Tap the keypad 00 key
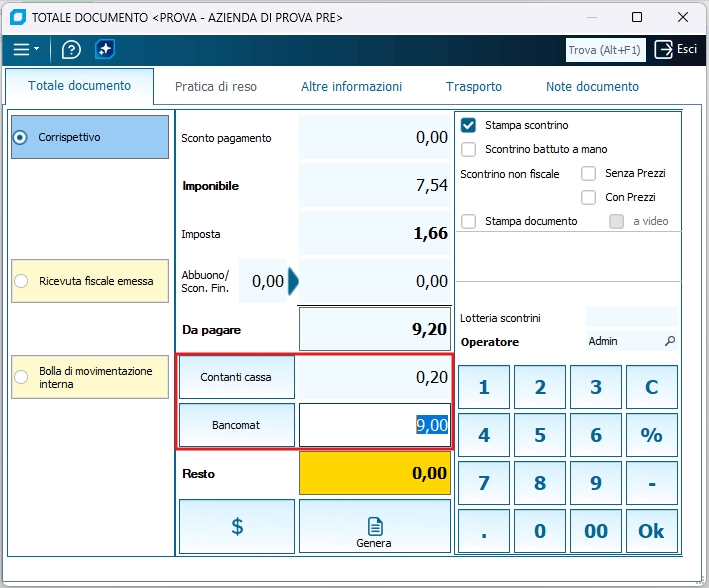Screen dimensions: 709x588 click(596, 531)
